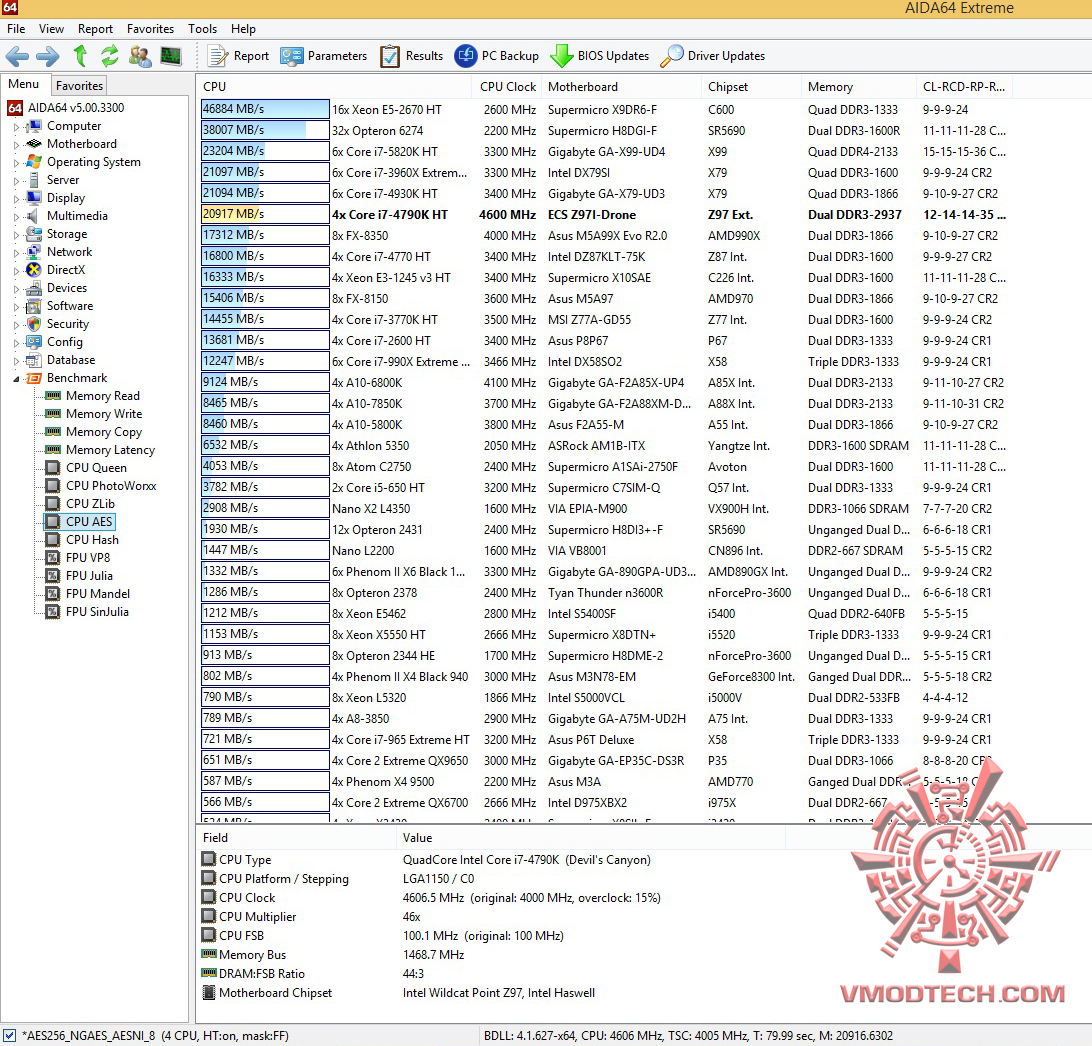Click the Results toolbar button
1092x1046 pixels.
[x=412, y=56]
